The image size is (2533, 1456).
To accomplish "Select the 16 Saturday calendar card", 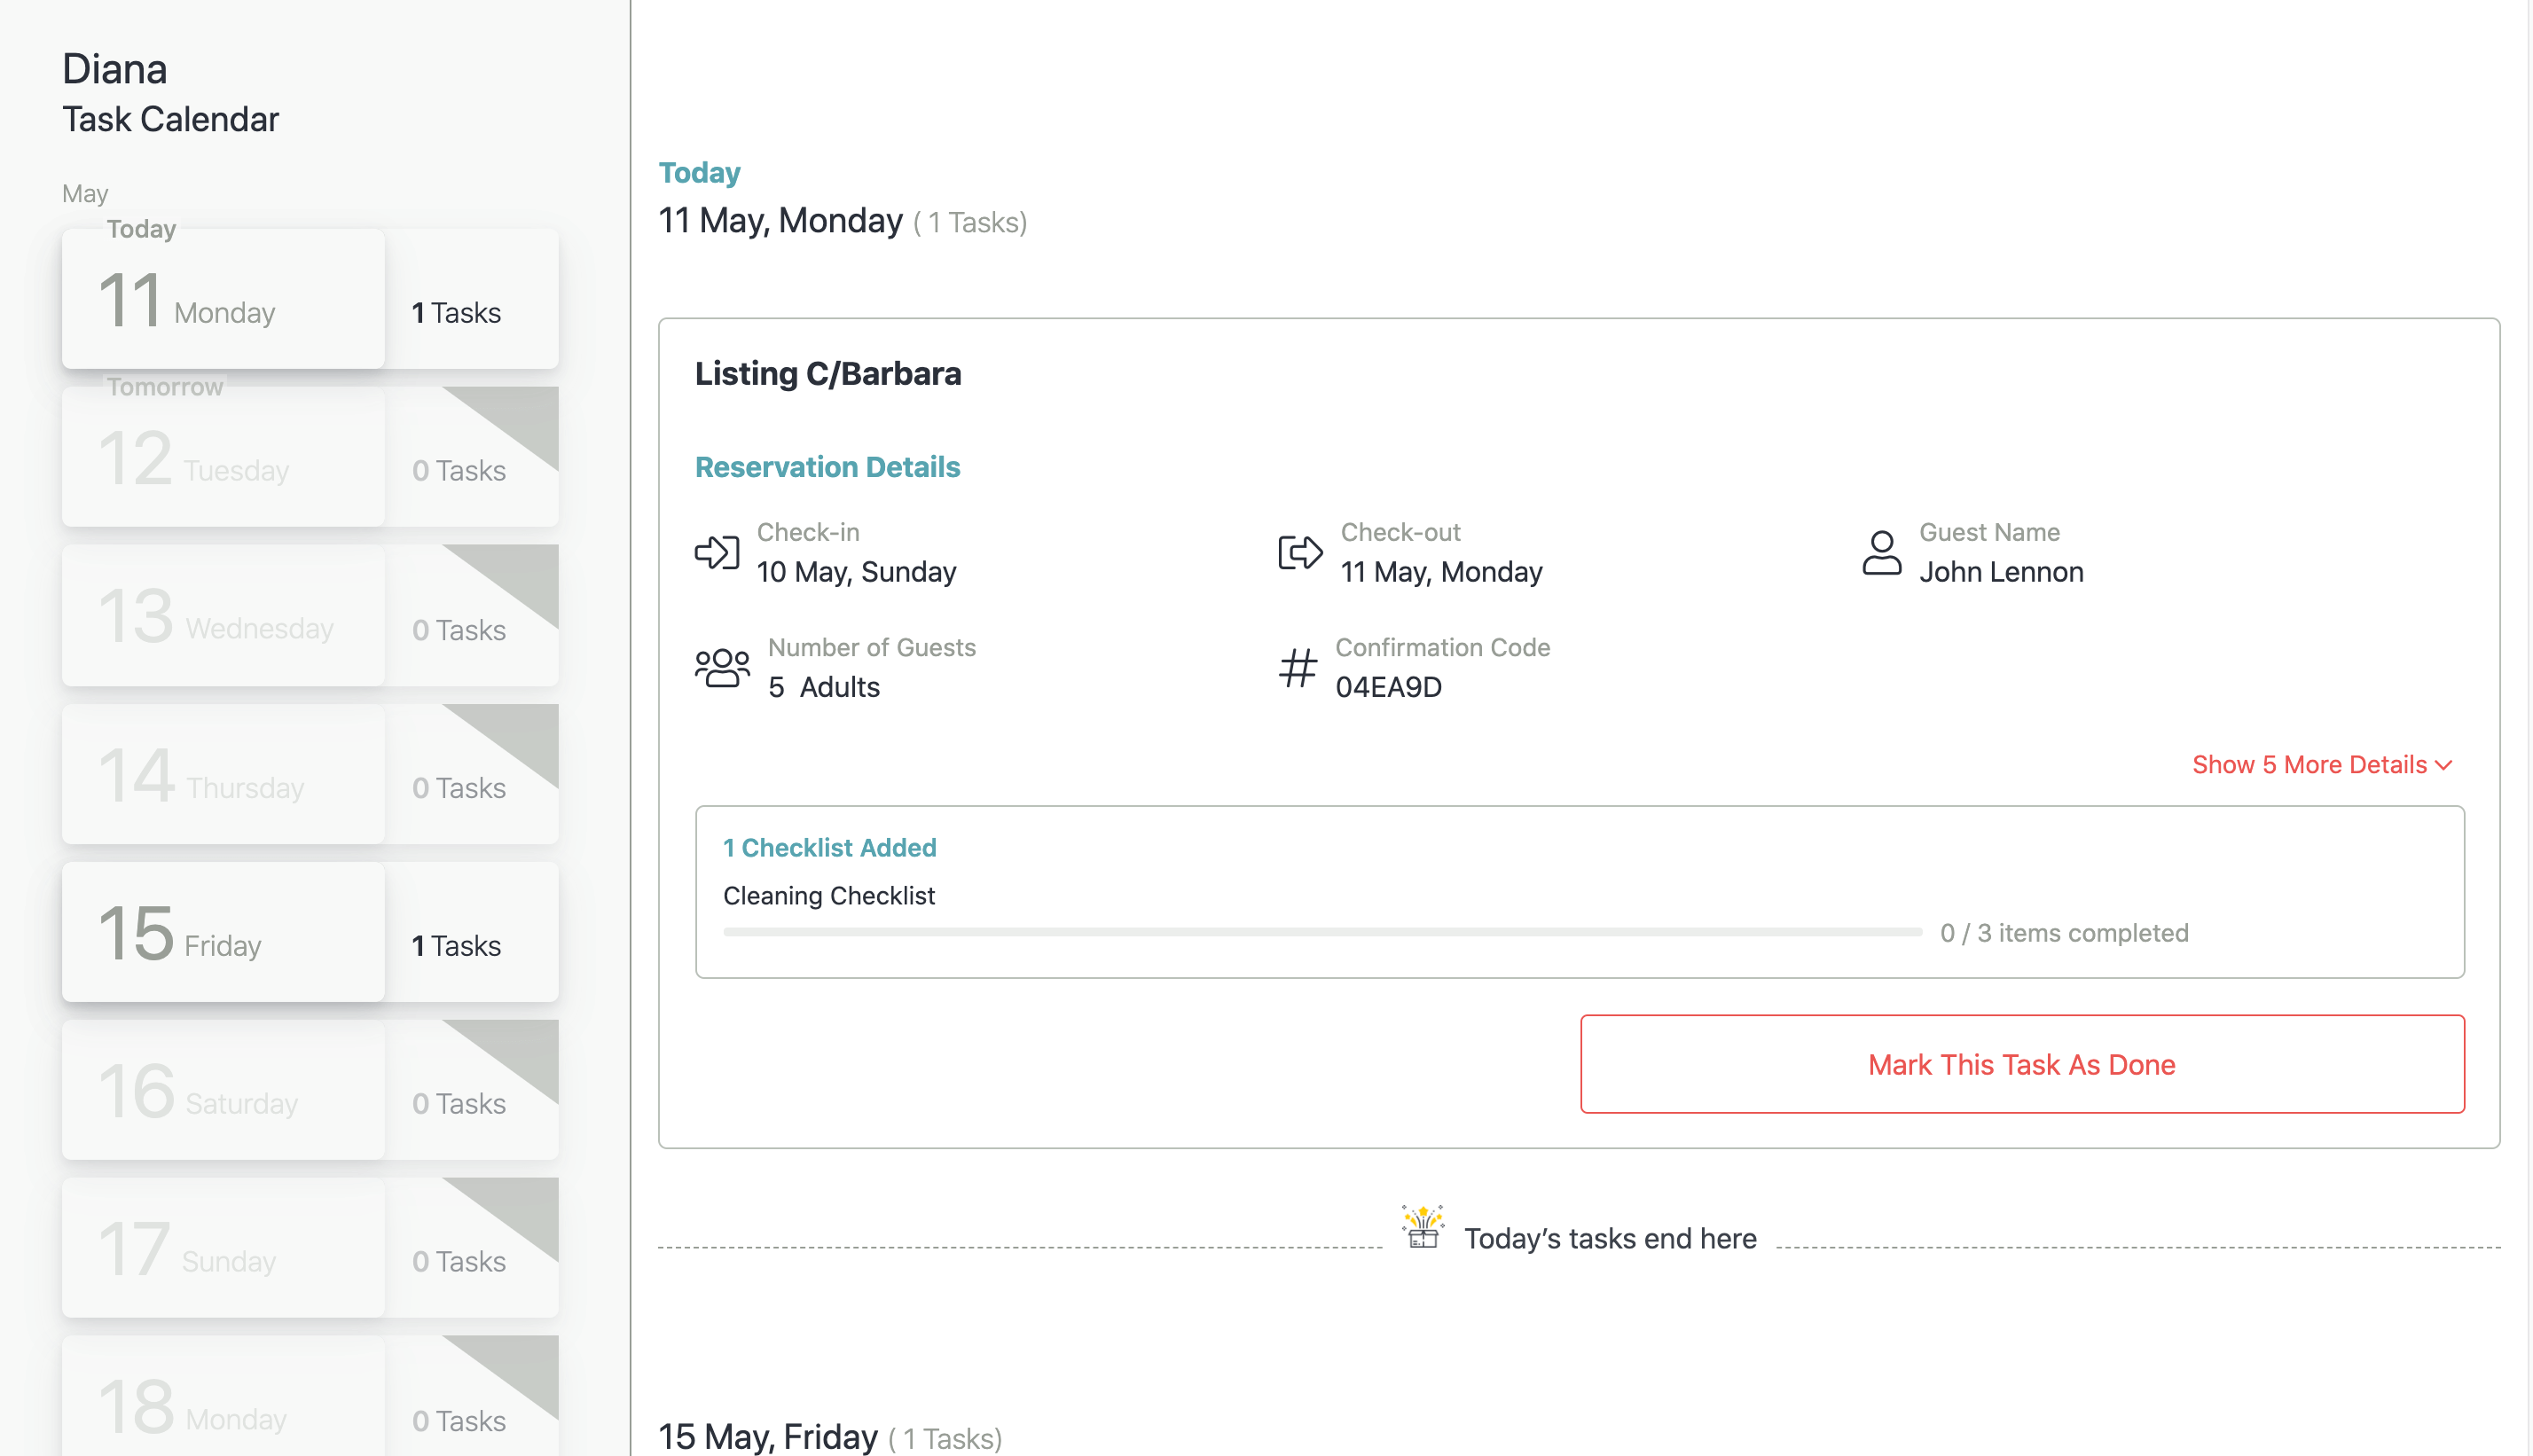I will tap(310, 1090).
